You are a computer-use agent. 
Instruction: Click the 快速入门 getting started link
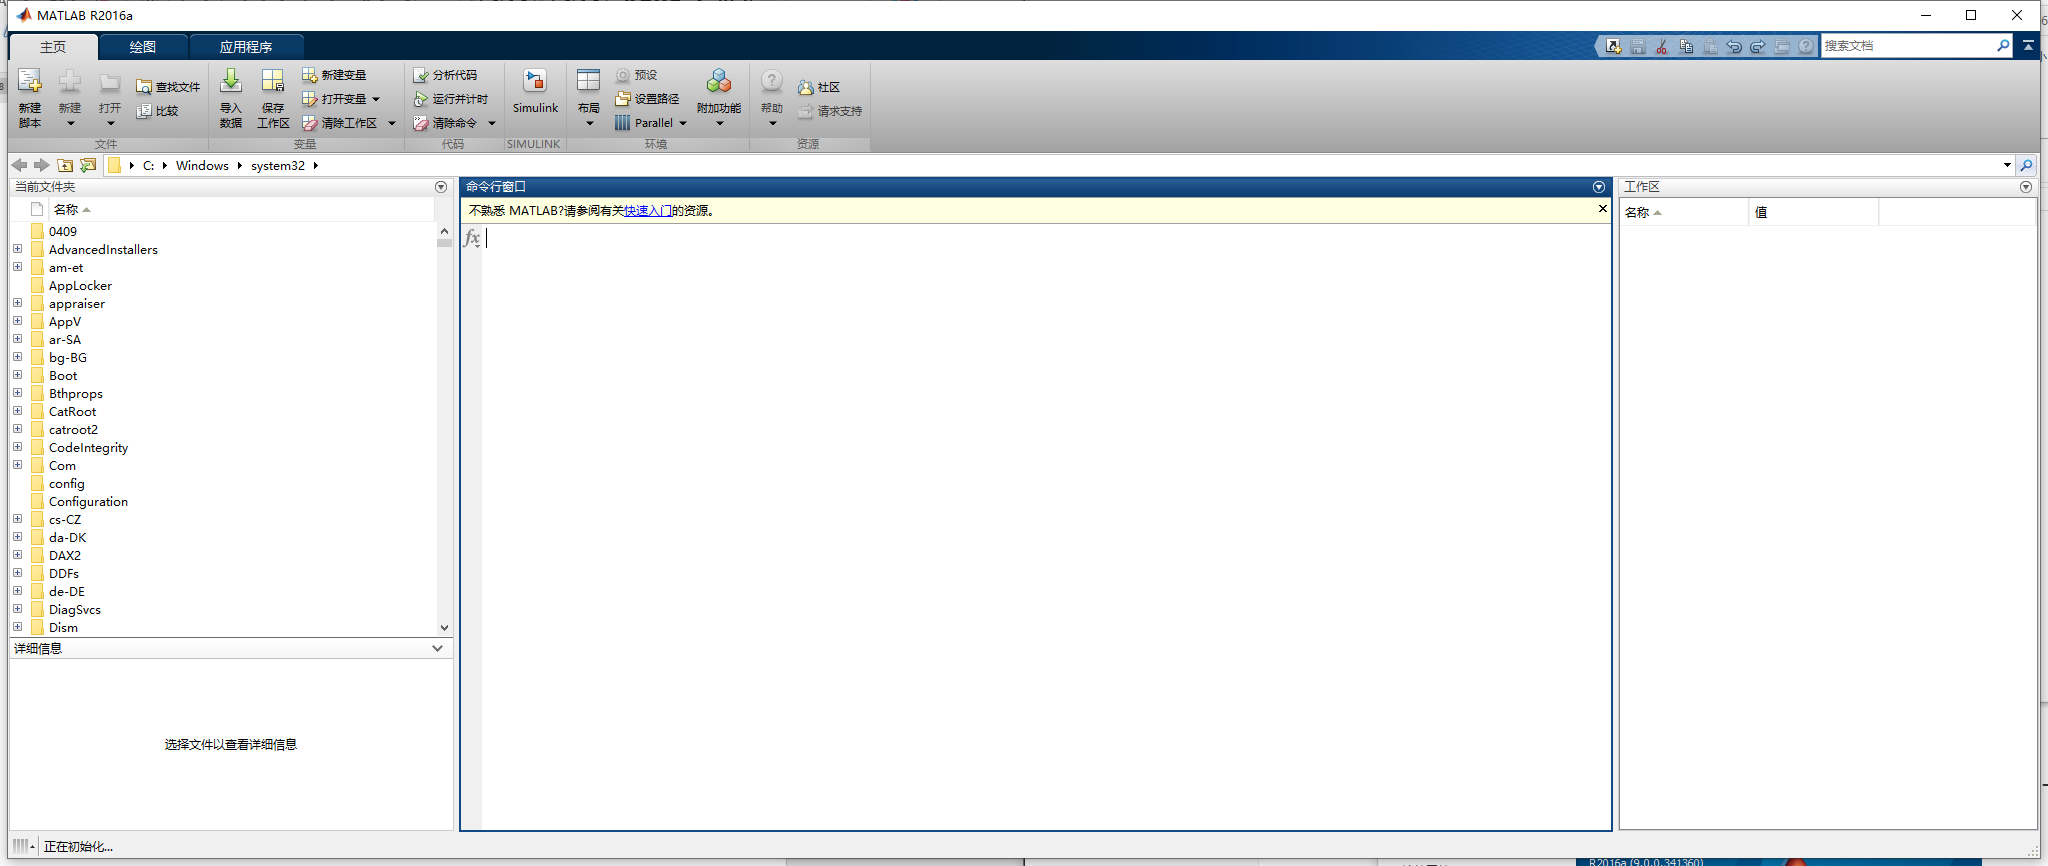[648, 211]
